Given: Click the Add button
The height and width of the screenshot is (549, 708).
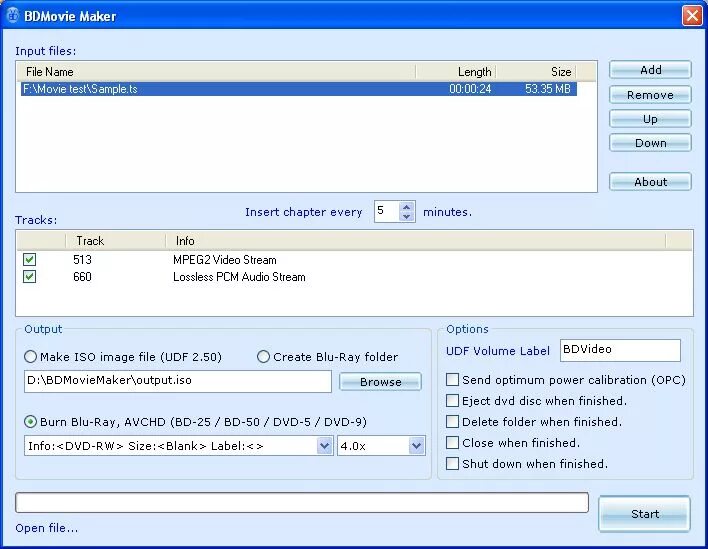Looking at the screenshot, I should point(650,70).
